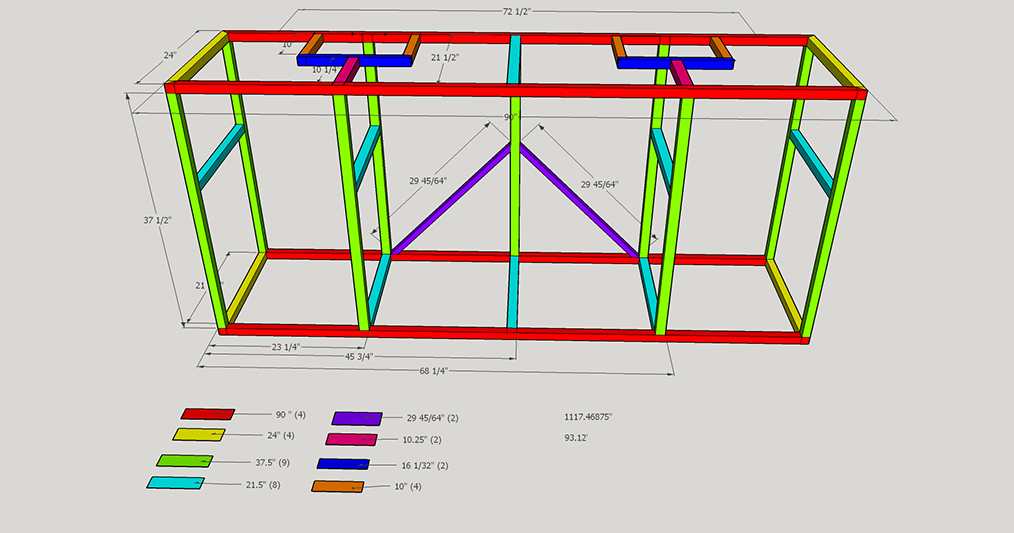This screenshot has height=533, width=1014.
Task: Choose the purple 29 45/64" legend swatch
Action: [357, 419]
